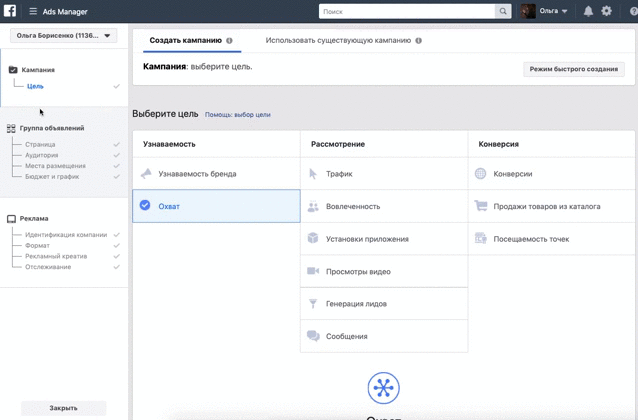Click the box icon for Установки приложения
The width and height of the screenshot is (638, 420).
coord(313,238)
